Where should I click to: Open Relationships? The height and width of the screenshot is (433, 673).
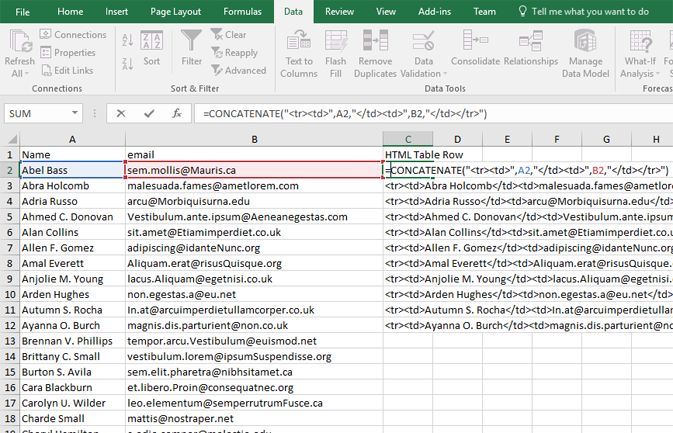(531, 48)
